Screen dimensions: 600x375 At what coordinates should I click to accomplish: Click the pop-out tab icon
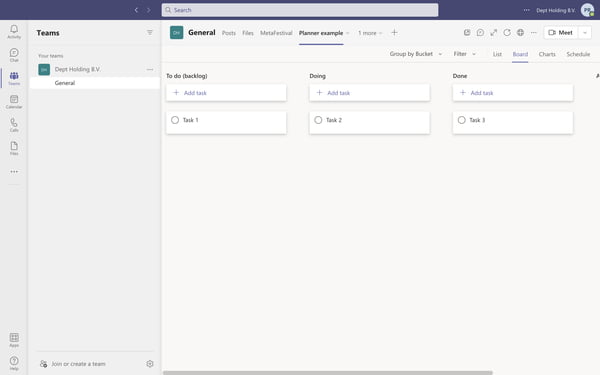click(467, 33)
